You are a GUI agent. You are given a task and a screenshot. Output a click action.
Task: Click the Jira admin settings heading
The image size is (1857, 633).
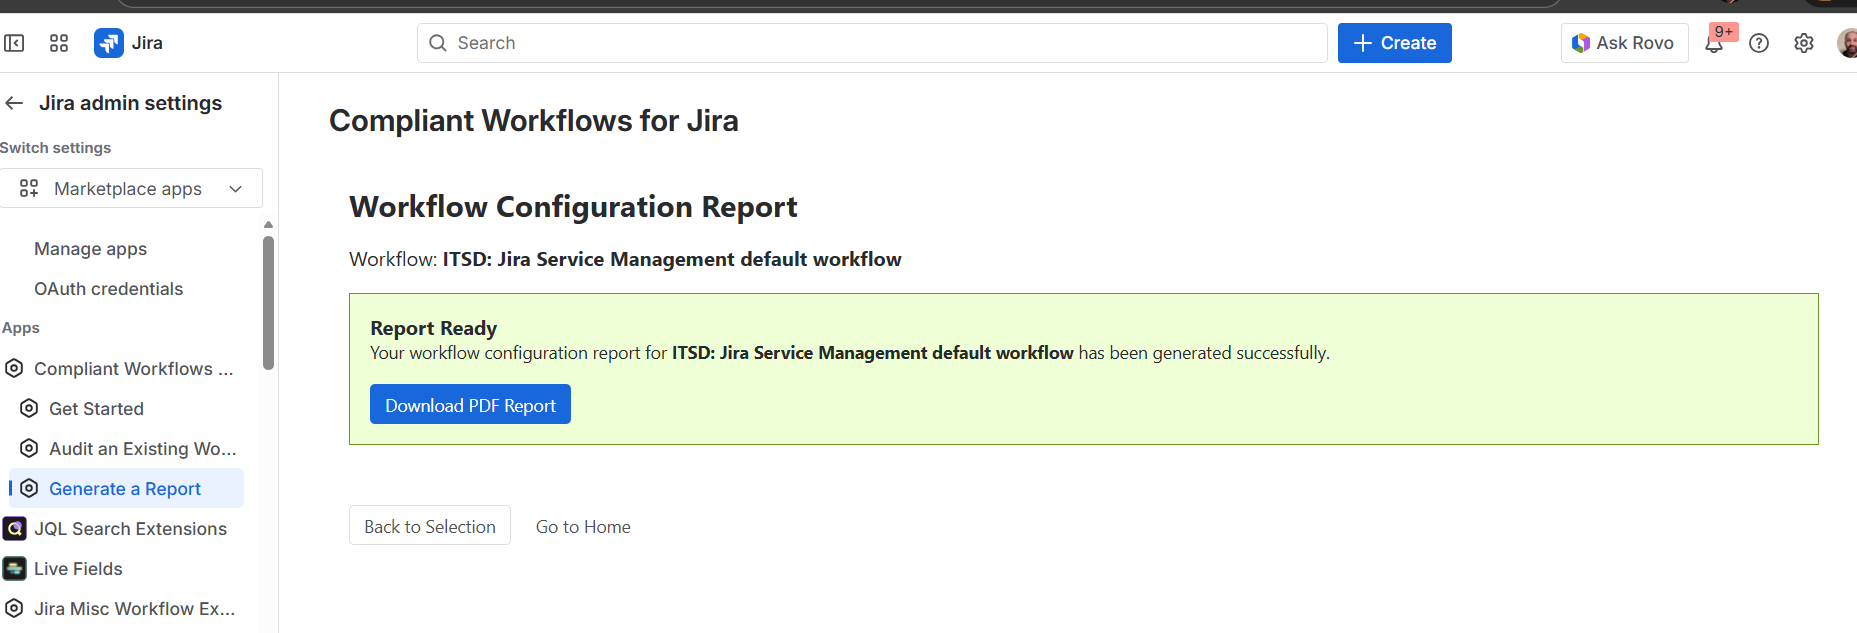pyautogui.click(x=130, y=103)
